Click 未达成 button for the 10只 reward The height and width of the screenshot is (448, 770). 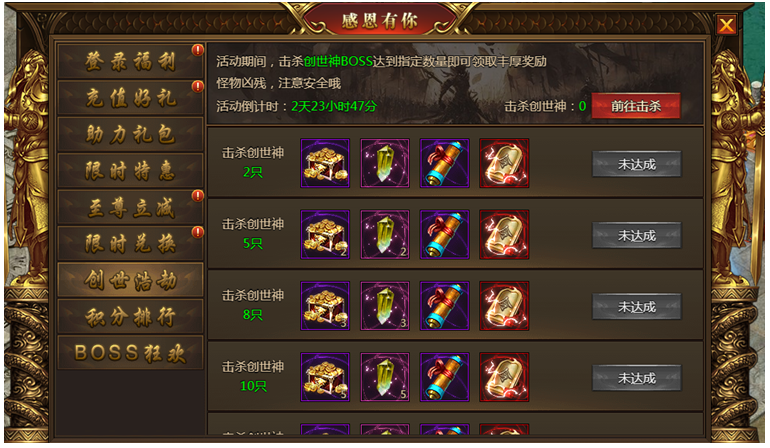[637, 378]
